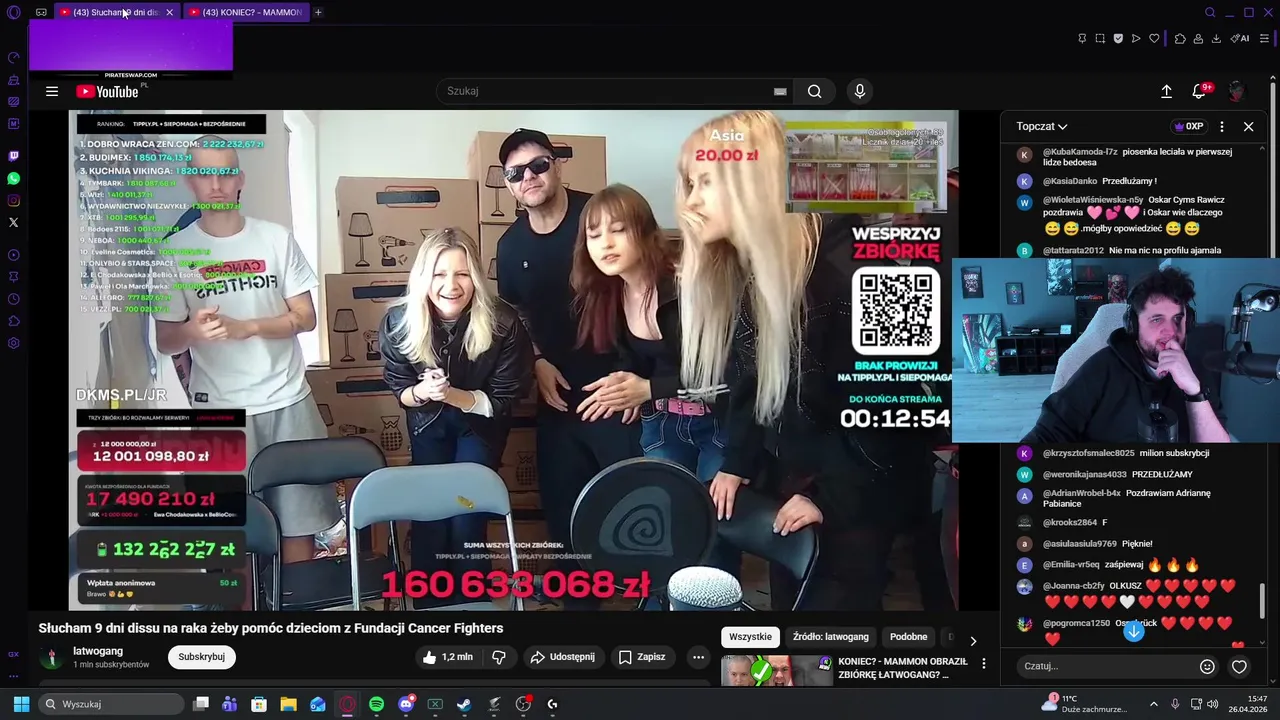This screenshot has width=1280, height=720.
Task: Open X (Twitter) in the Opera sidebar
Action: (13, 222)
